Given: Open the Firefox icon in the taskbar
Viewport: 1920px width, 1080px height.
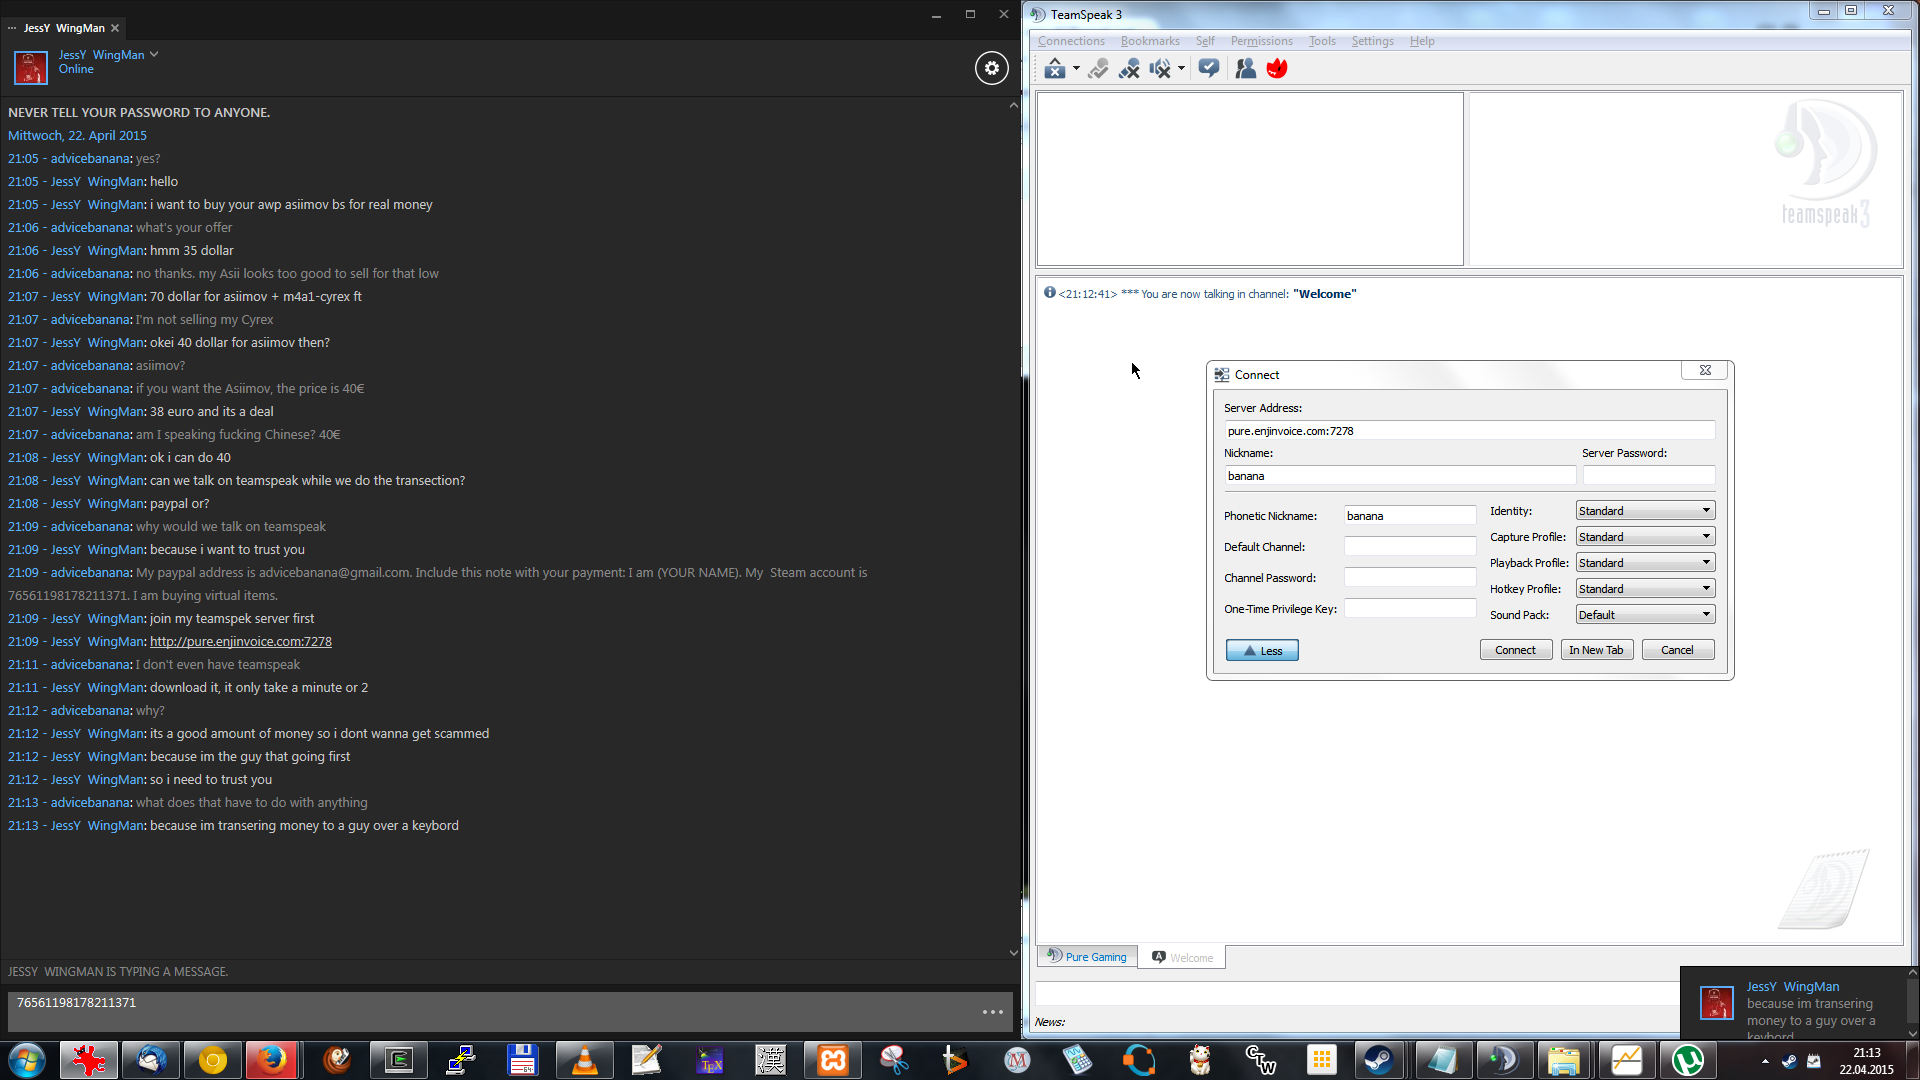Looking at the screenshot, I should [x=272, y=1059].
